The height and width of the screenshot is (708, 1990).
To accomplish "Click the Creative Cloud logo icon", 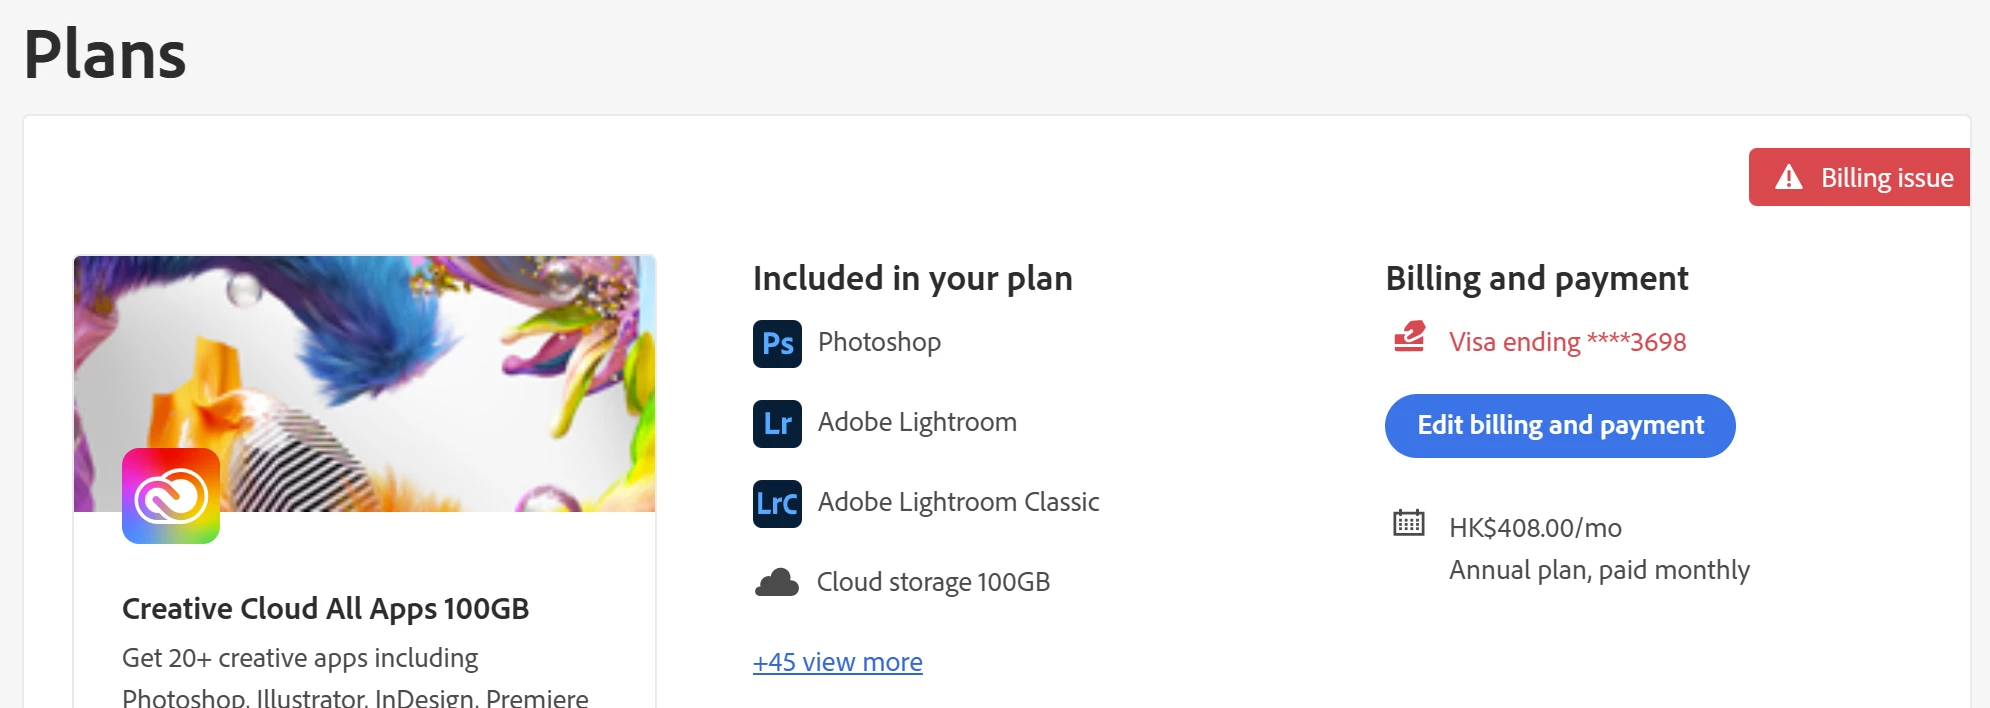I will pos(171,496).
